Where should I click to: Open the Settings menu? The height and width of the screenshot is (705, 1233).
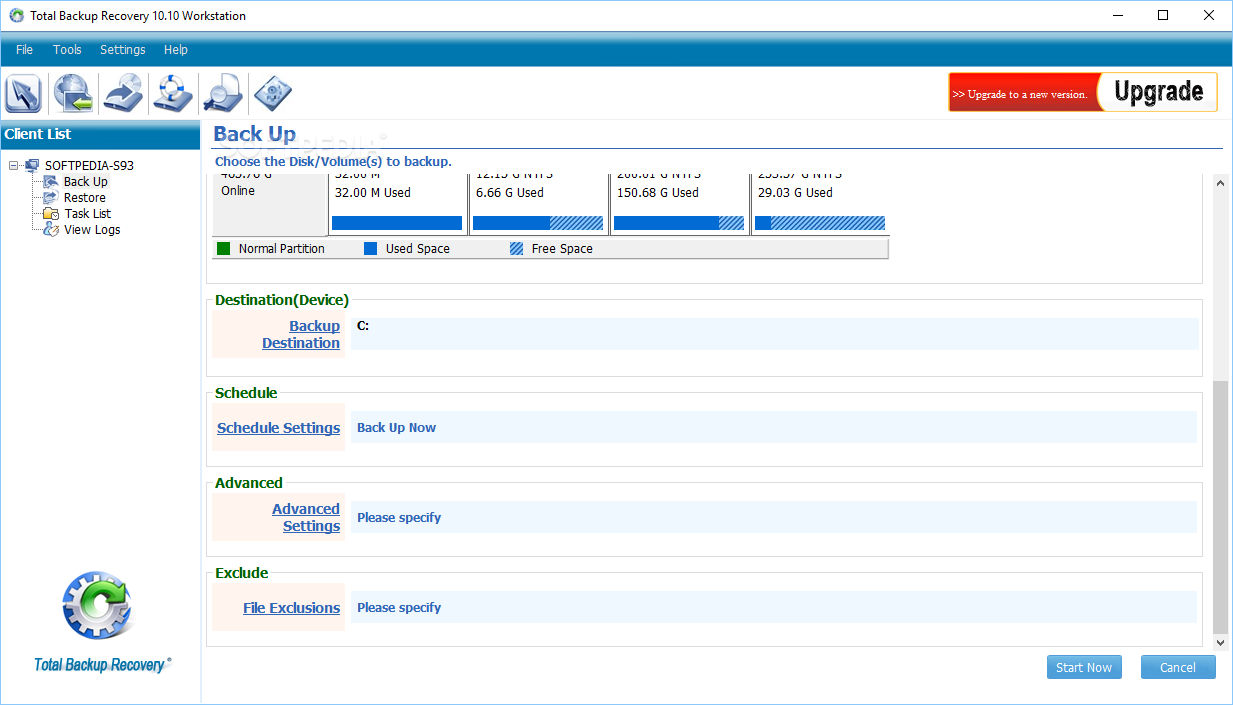[x=123, y=50]
